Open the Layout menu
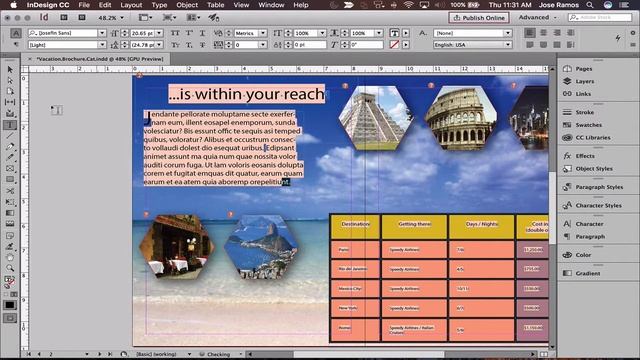This screenshot has height=360, width=640. pyautogui.click(x=131, y=5)
